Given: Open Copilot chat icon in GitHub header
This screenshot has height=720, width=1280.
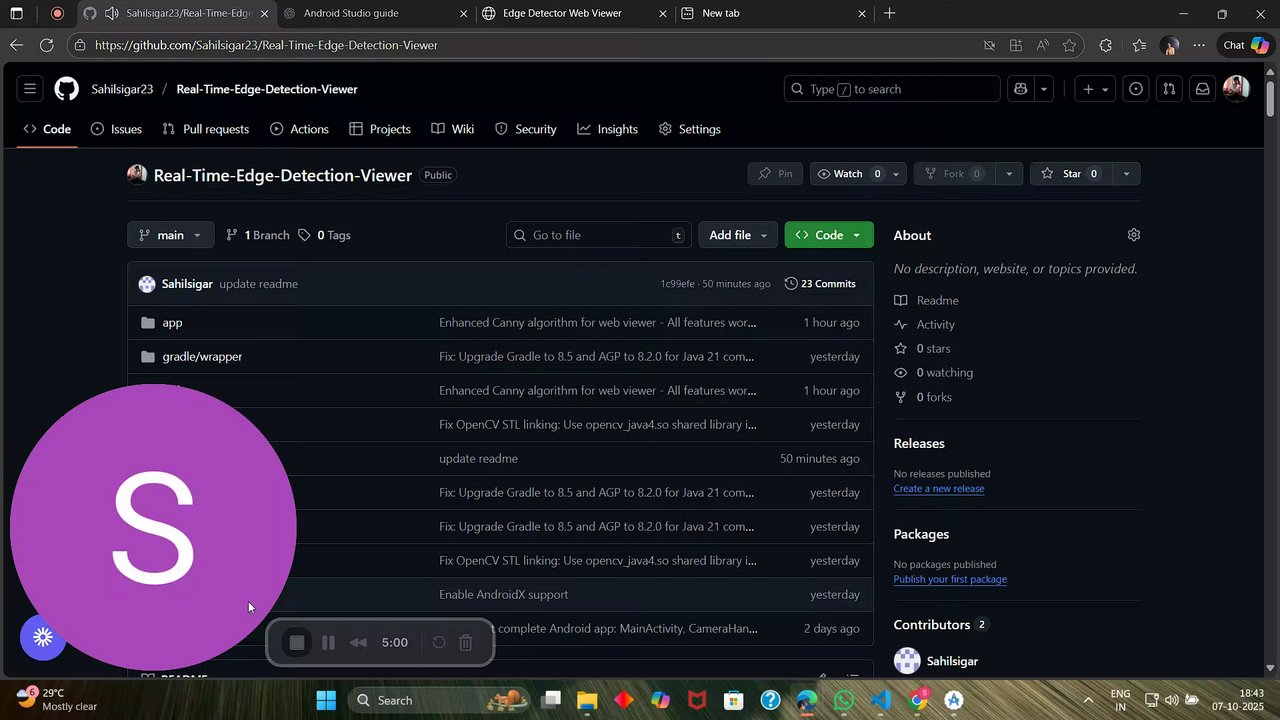Looking at the screenshot, I should pyautogui.click(x=1020, y=89).
